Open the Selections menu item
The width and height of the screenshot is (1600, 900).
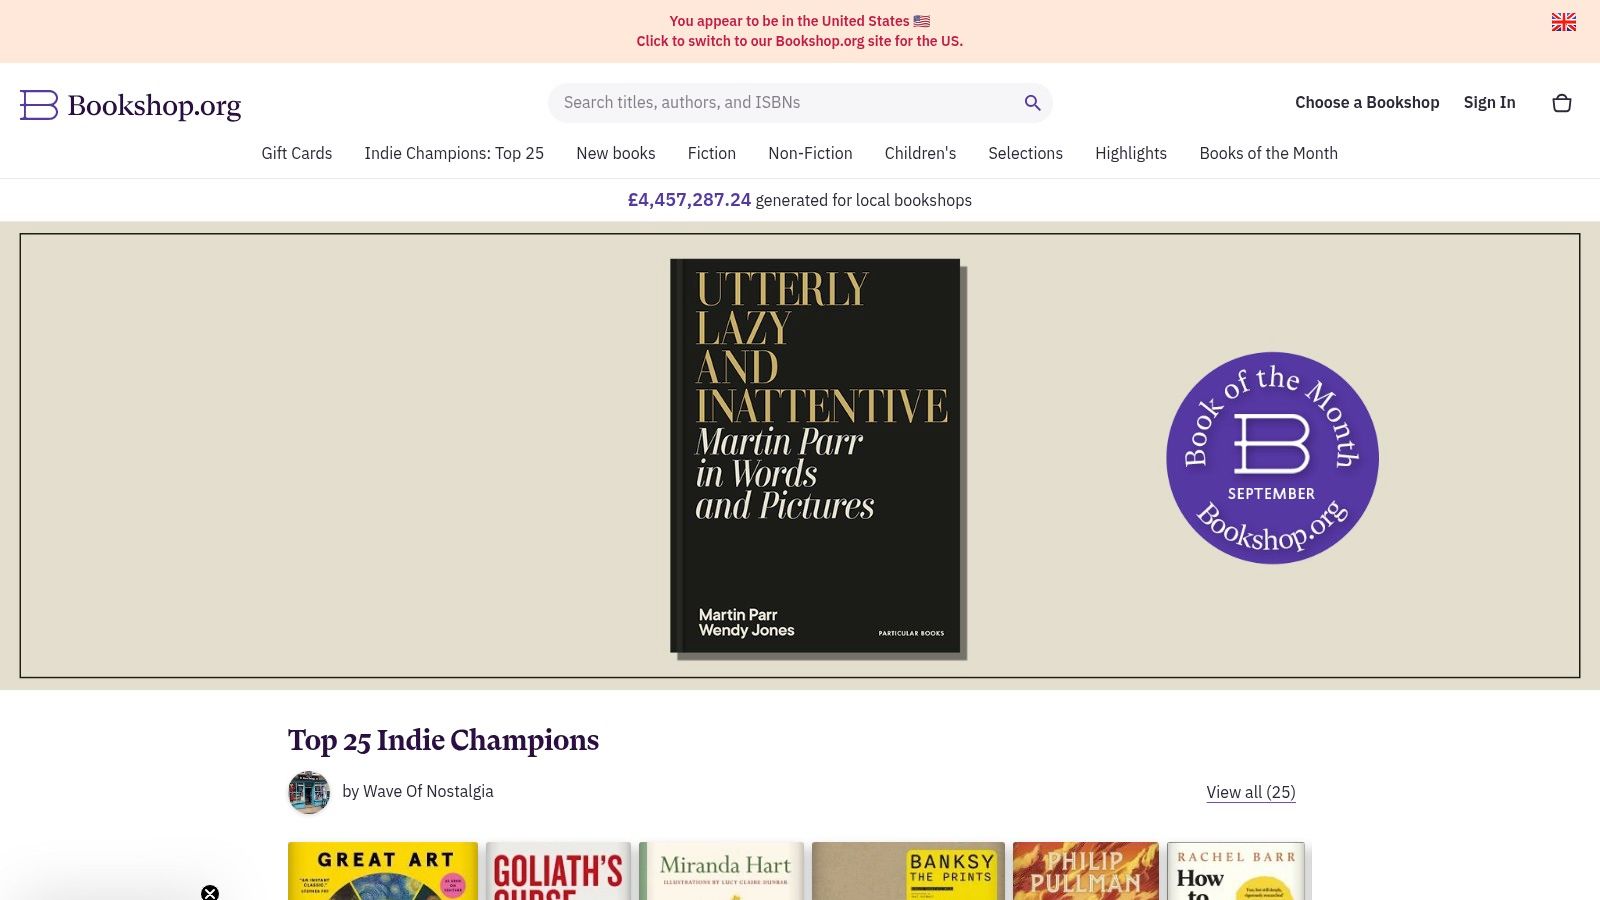point(1026,153)
